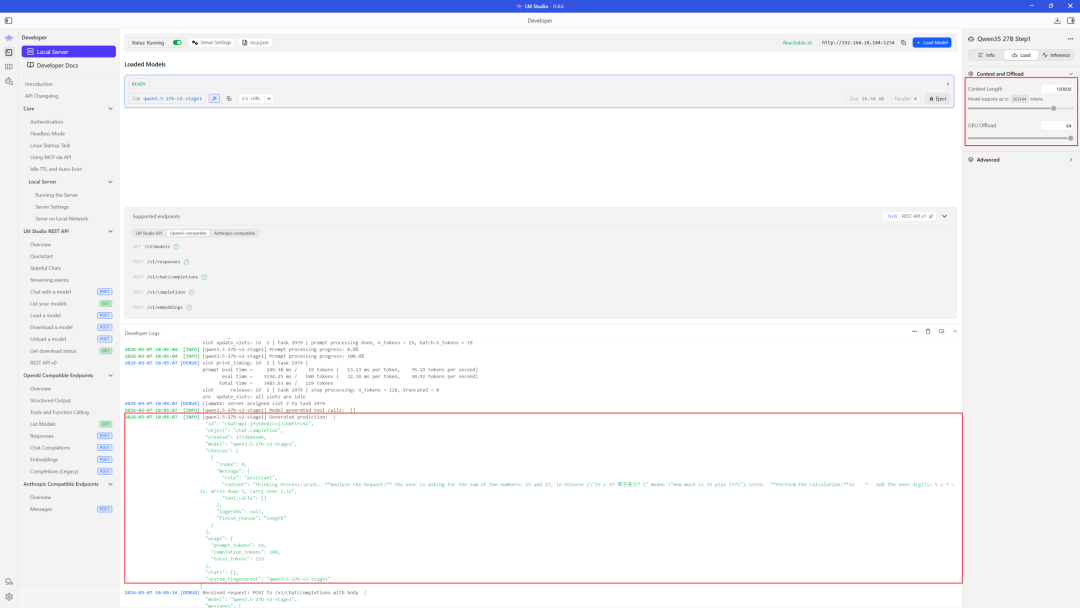Select the Anthropic-compatible endpoints tab

pyautogui.click(x=236, y=233)
